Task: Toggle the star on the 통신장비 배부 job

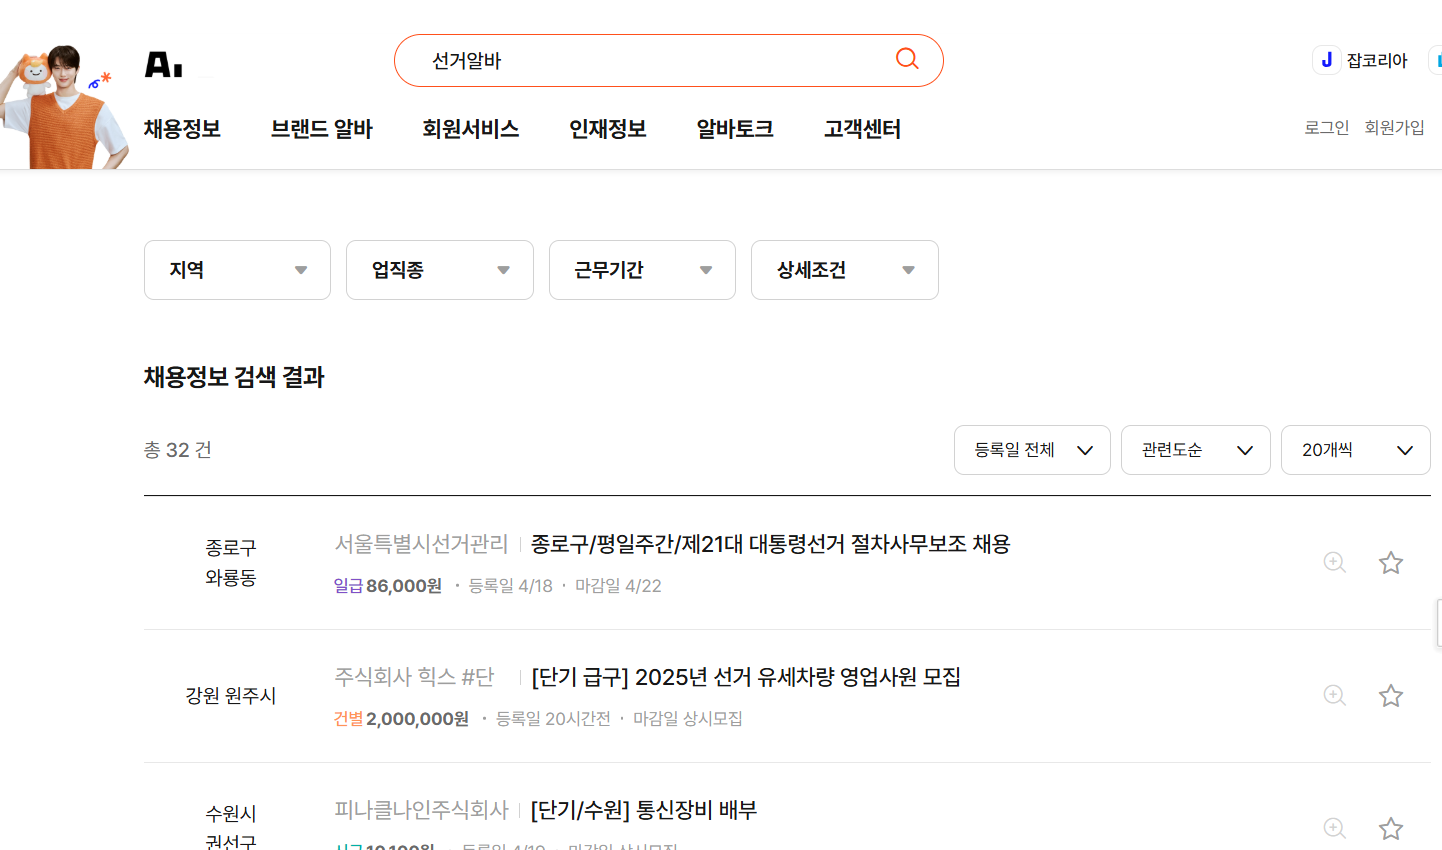Action: point(1390,829)
